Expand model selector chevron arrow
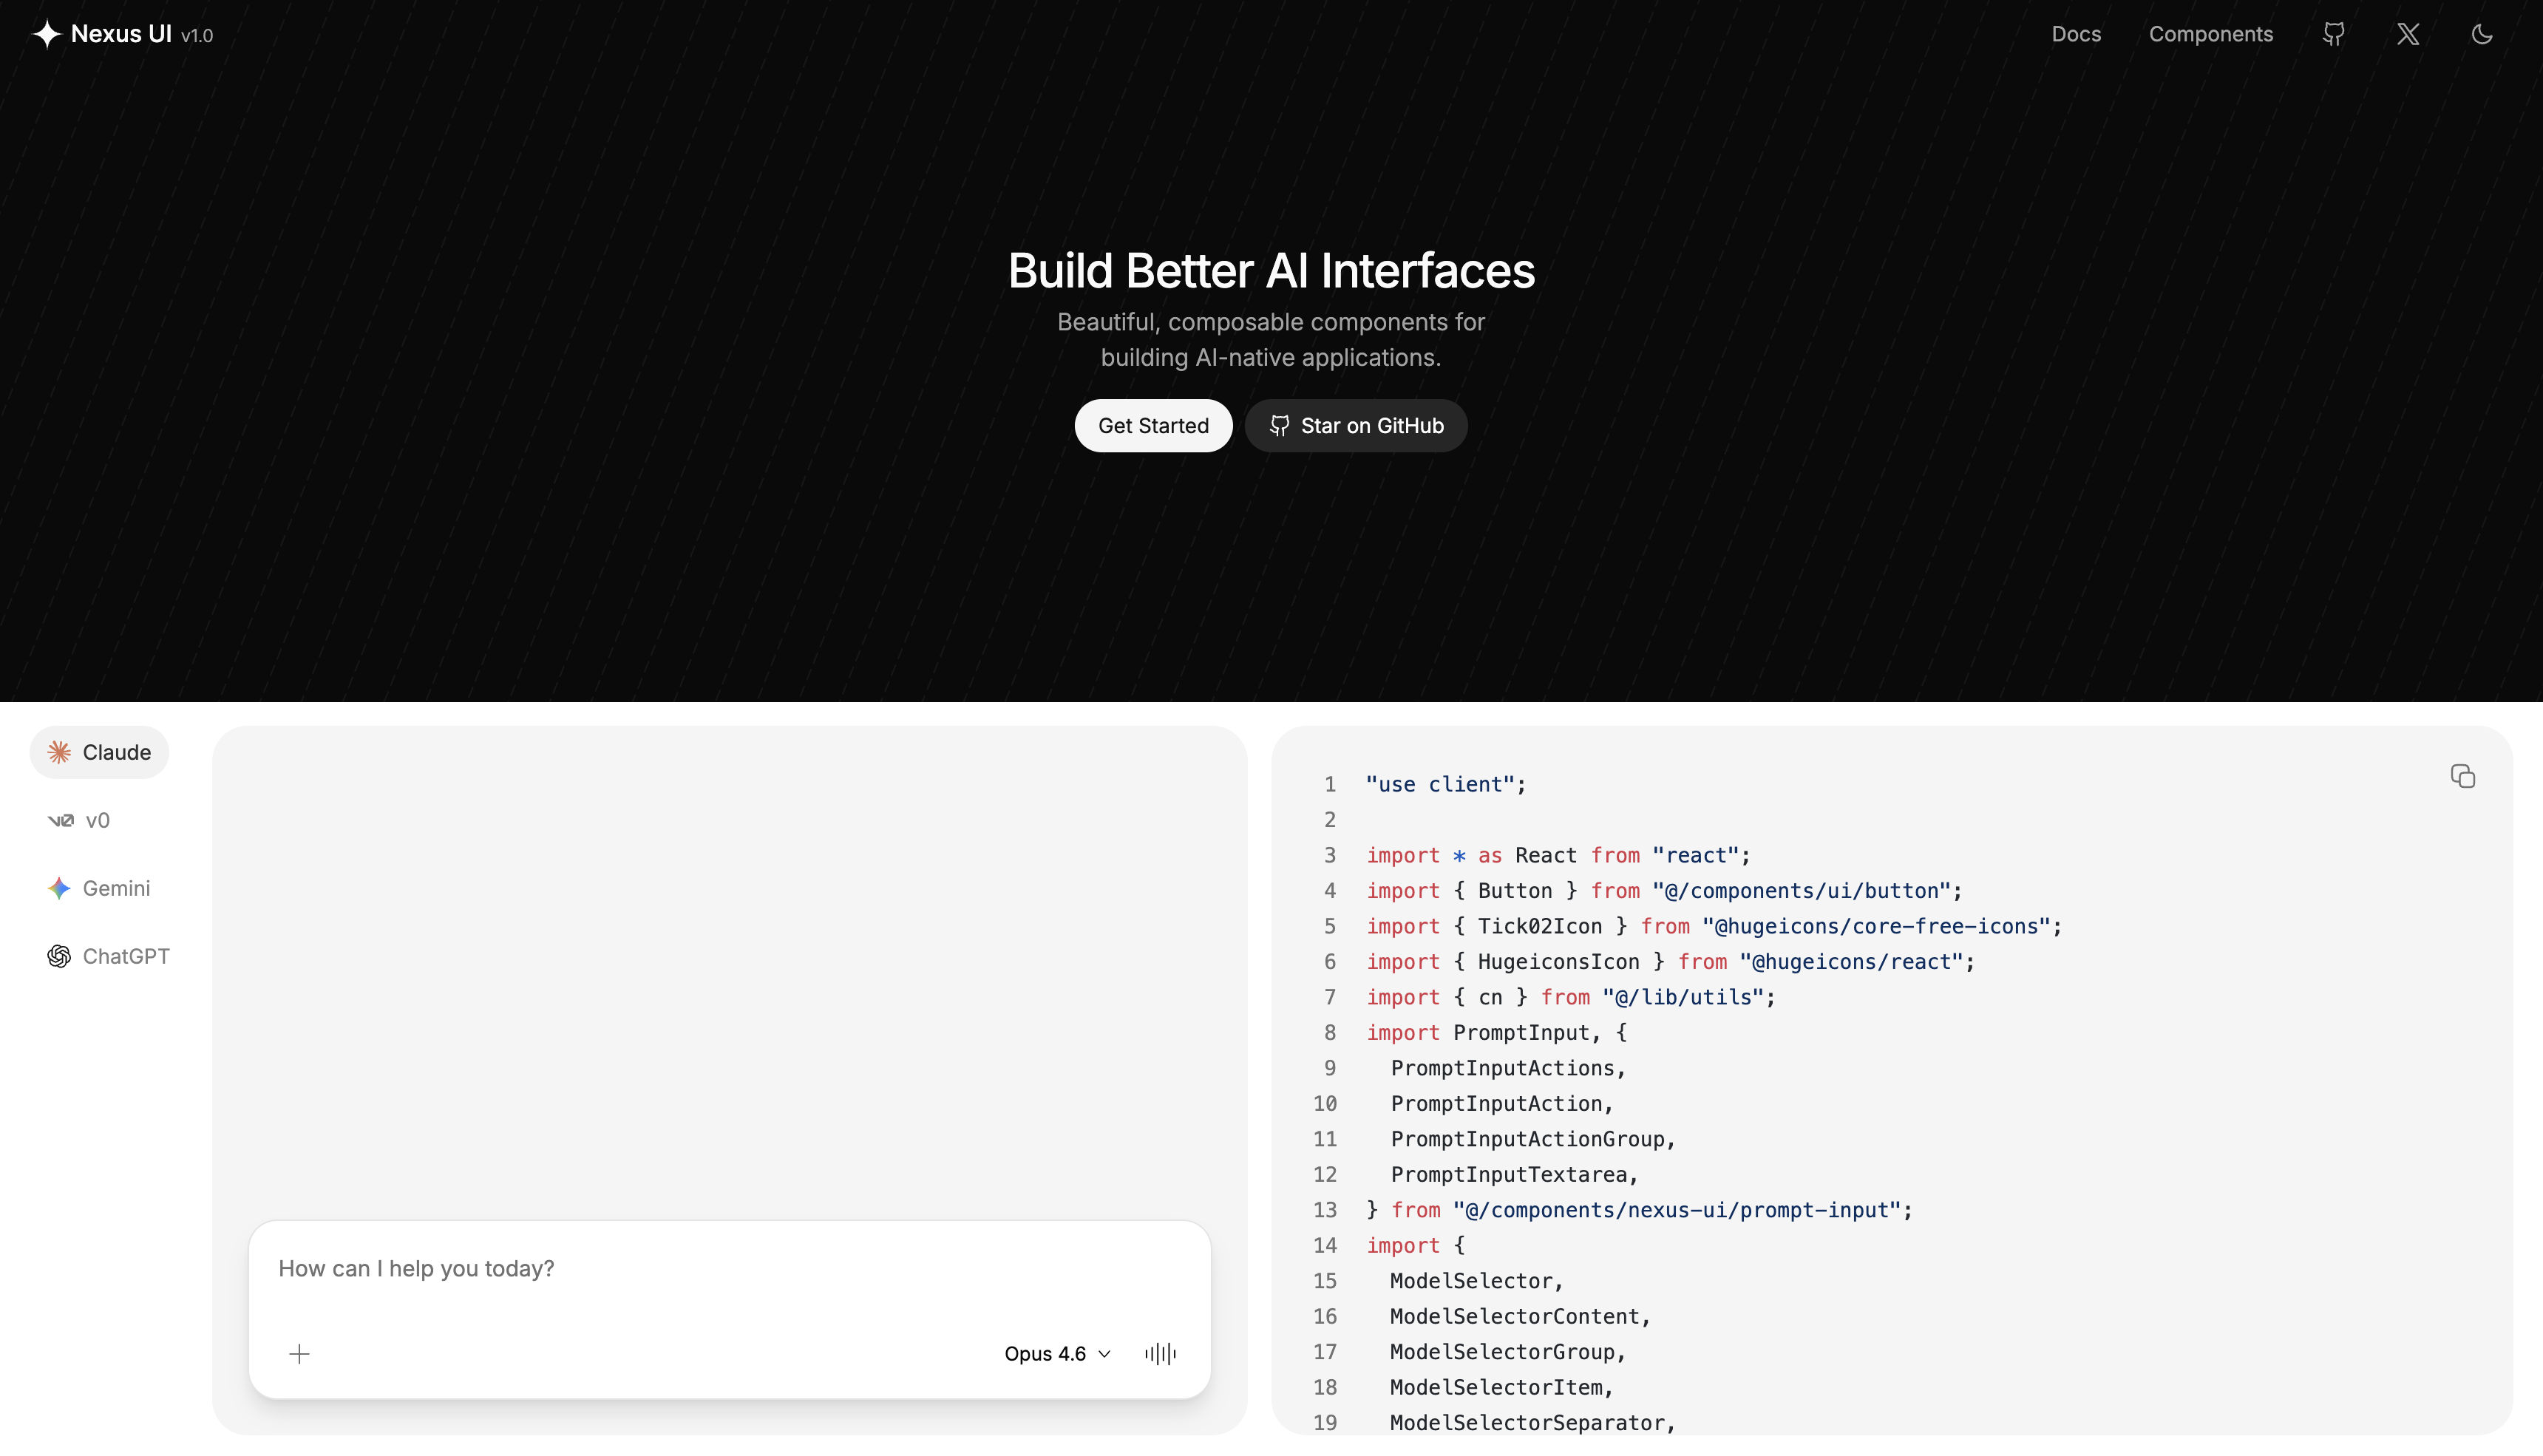Viewport: 2543px width, 1456px height. pos(1105,1354)
